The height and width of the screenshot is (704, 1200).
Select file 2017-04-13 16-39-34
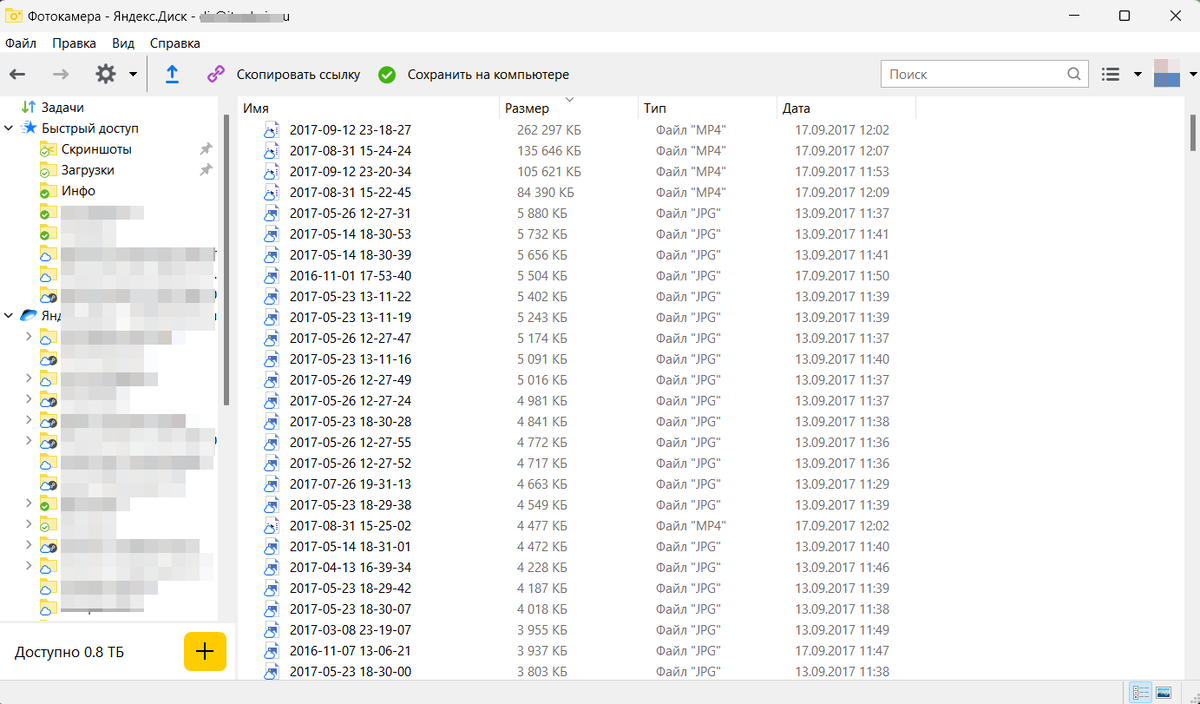click(x=350, y=568)
